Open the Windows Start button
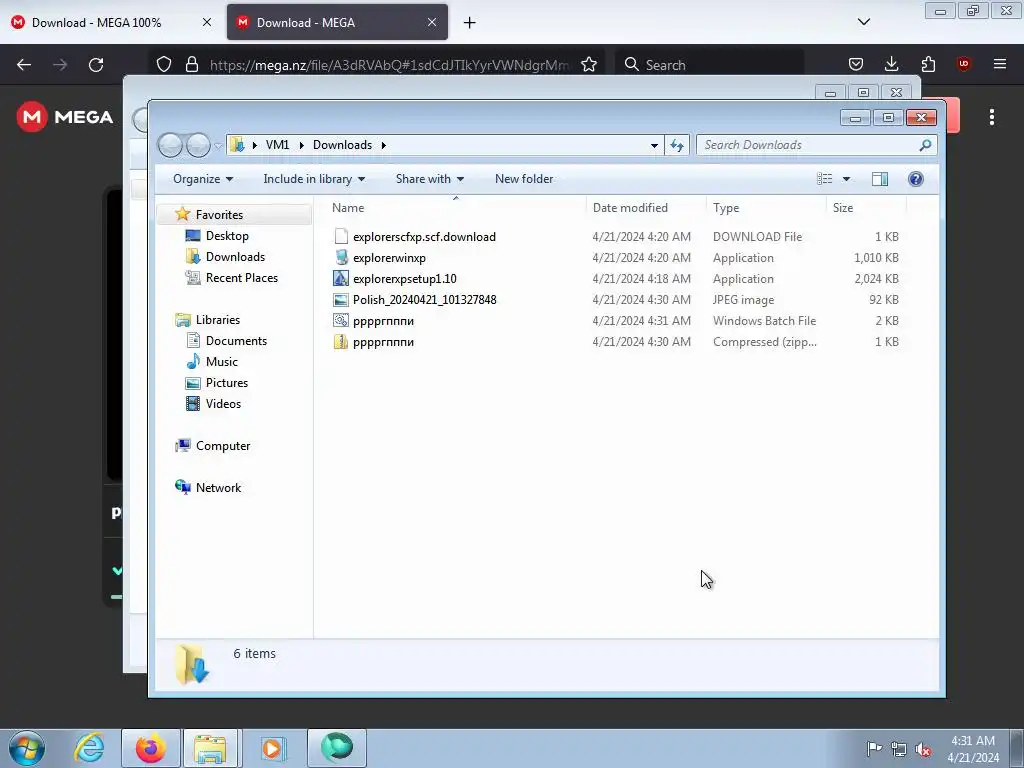The width and height of the screenshot is (1024, 768). pos(27,748)
